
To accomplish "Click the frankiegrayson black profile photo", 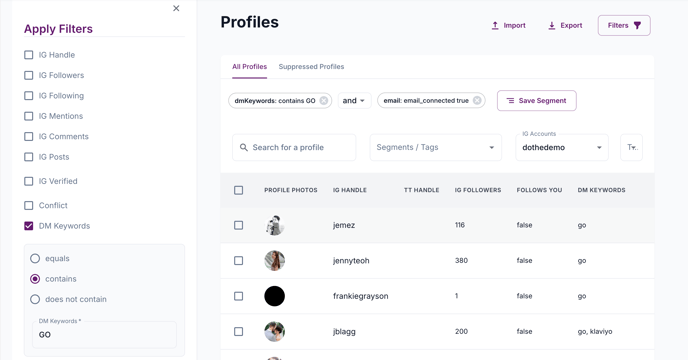I will click(275, 296).
